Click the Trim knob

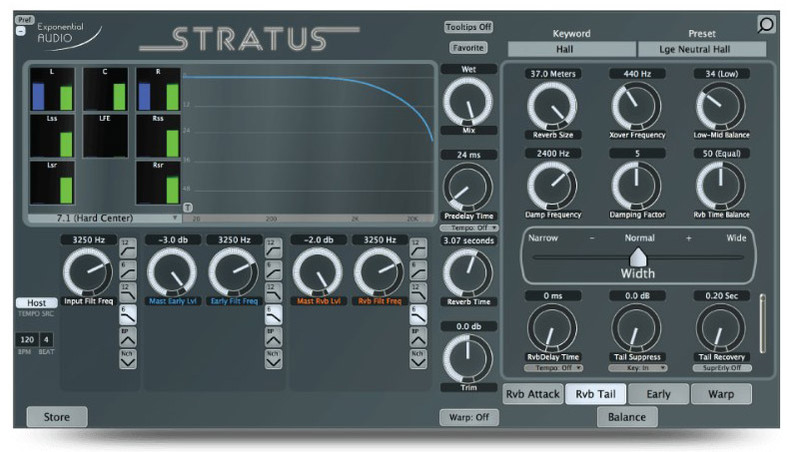[468, 358]
